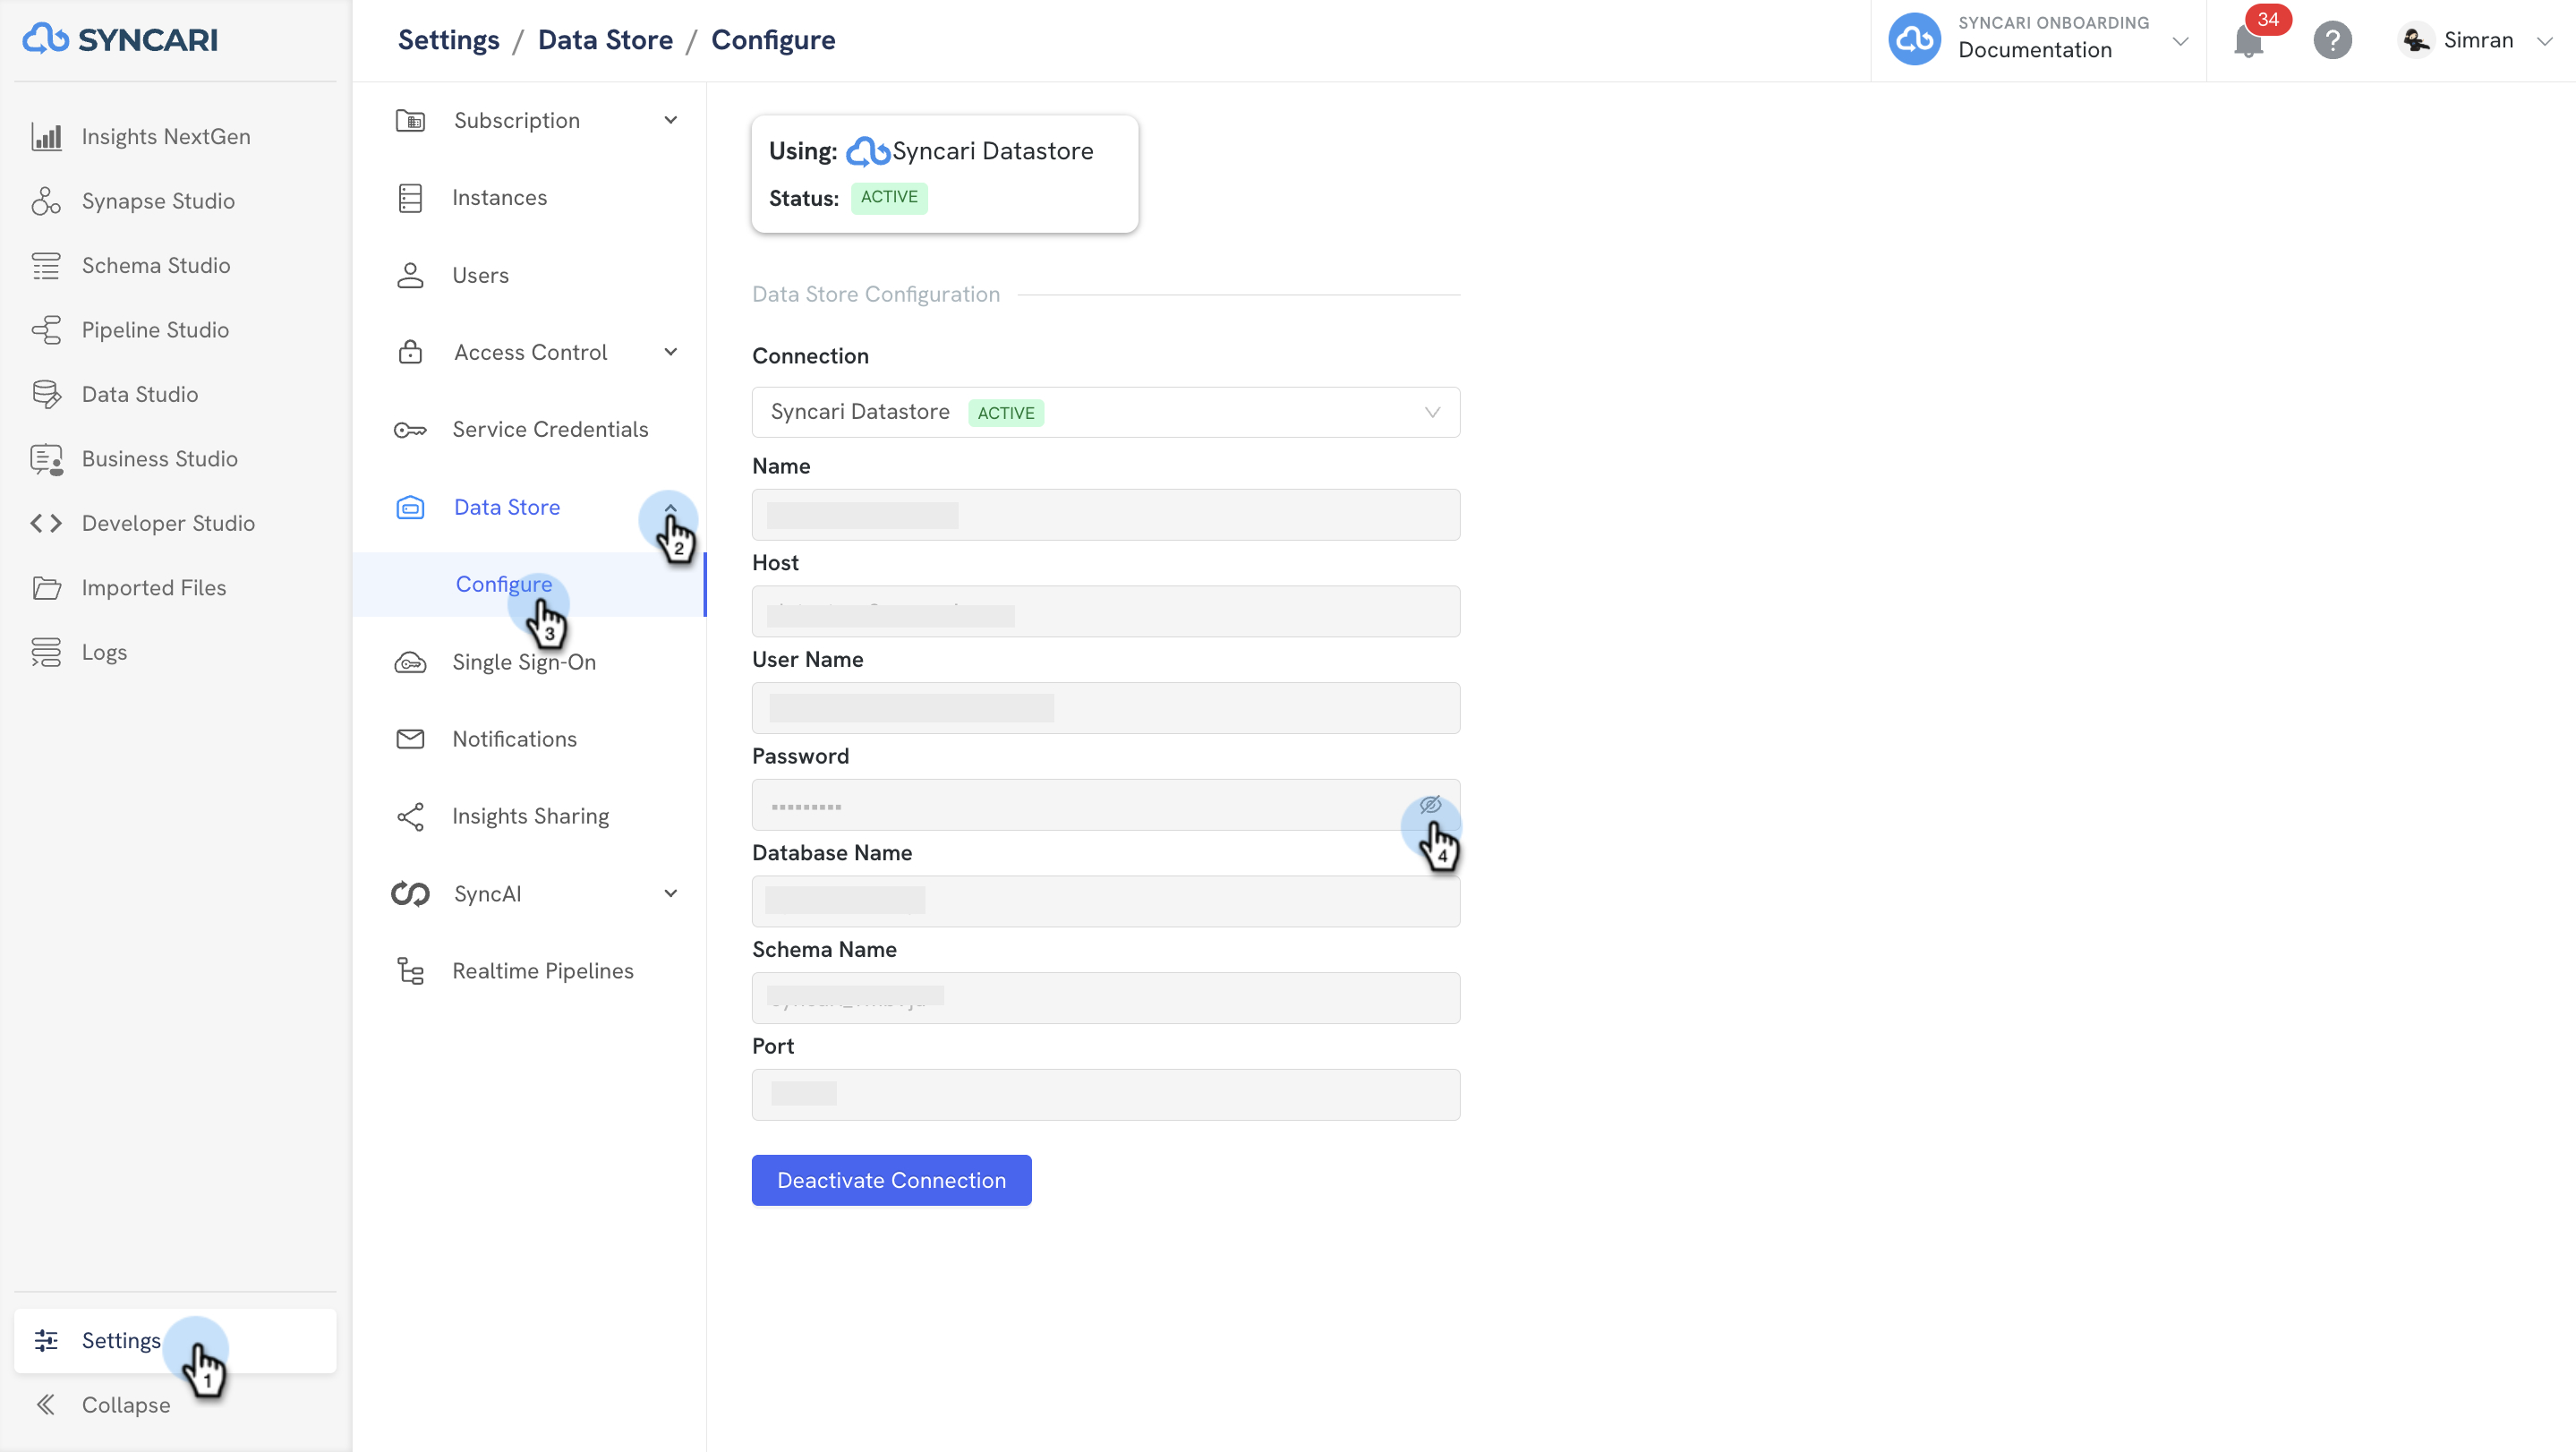Open the Connection dropdown Syncari Datastore
The image size is (2576, 1452).
(x=1105, y=412)
